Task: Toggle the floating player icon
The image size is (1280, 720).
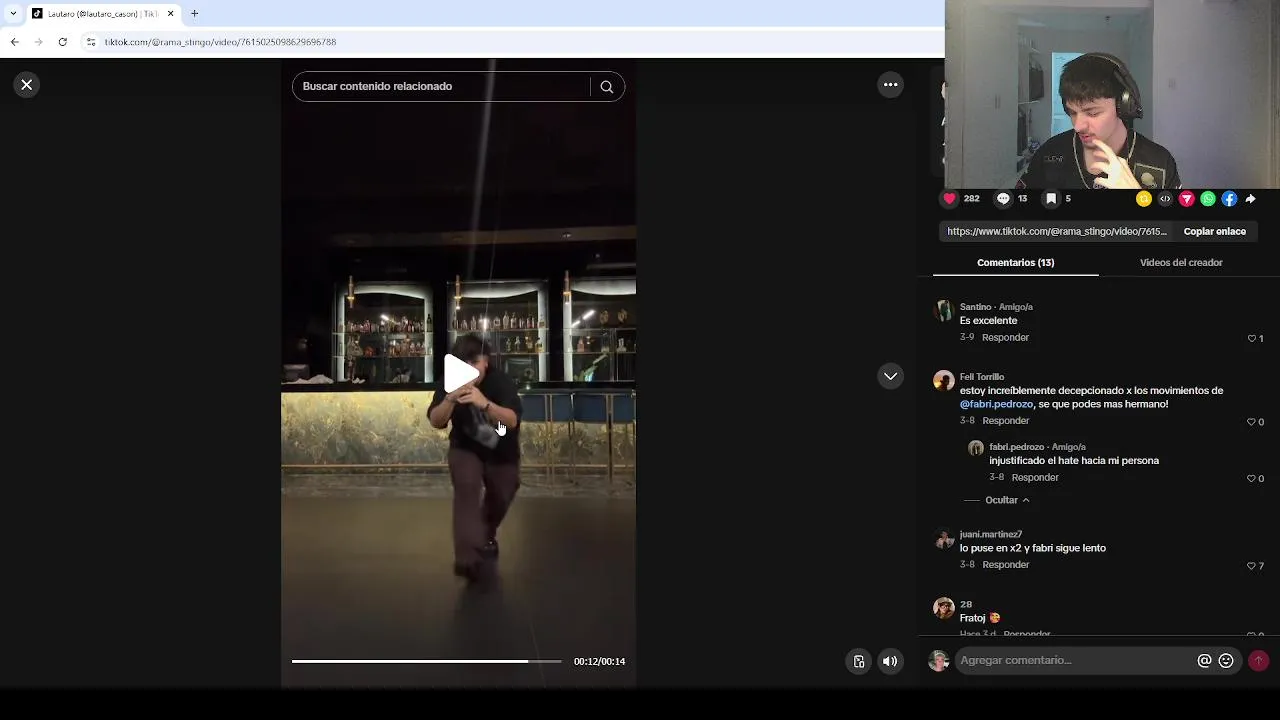Action: [x=859, y=661]
